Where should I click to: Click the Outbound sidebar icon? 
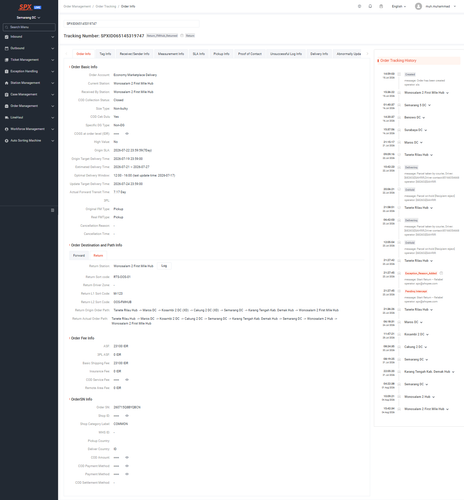[x=7, y=48]
